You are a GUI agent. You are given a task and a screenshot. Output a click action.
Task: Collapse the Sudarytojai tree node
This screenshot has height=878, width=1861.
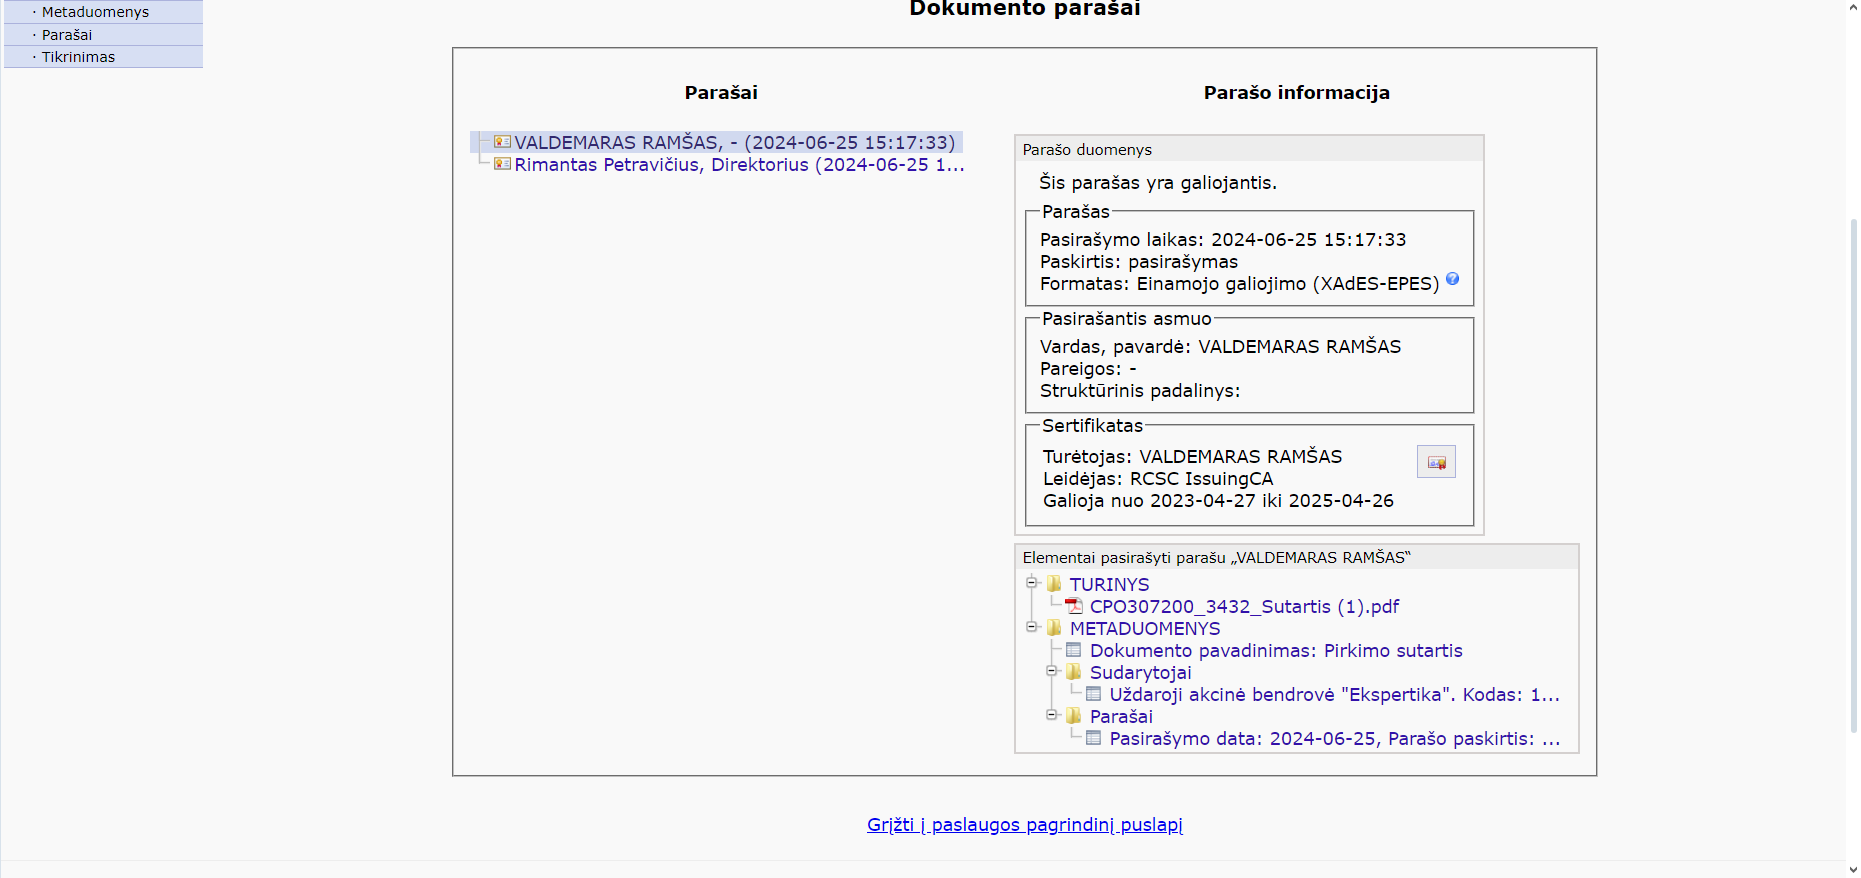tap(1052, 671)
